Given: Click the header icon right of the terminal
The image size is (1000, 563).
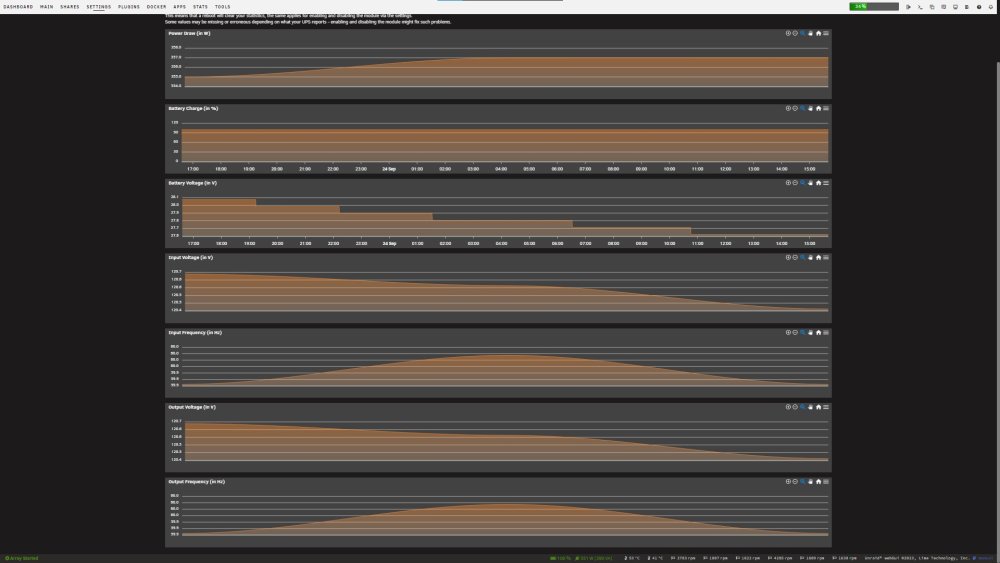Looking at the screenshot, I should (932, 7).
